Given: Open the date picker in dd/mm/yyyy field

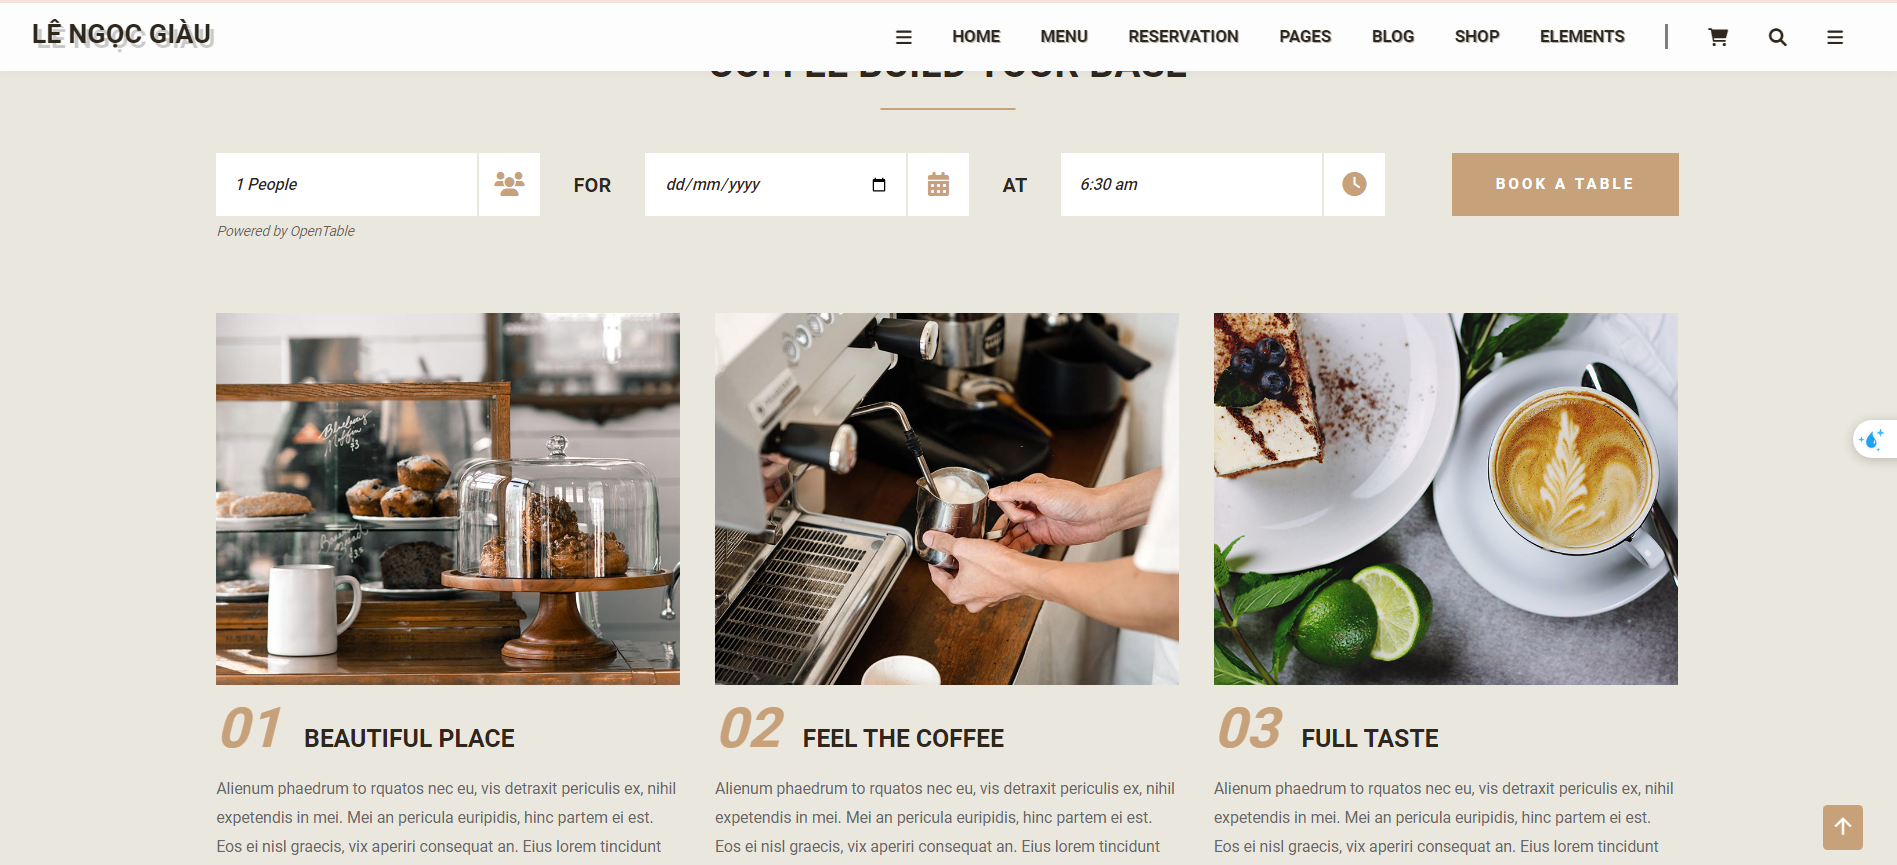Looking at the screenshot, I should tap(879, 185).
